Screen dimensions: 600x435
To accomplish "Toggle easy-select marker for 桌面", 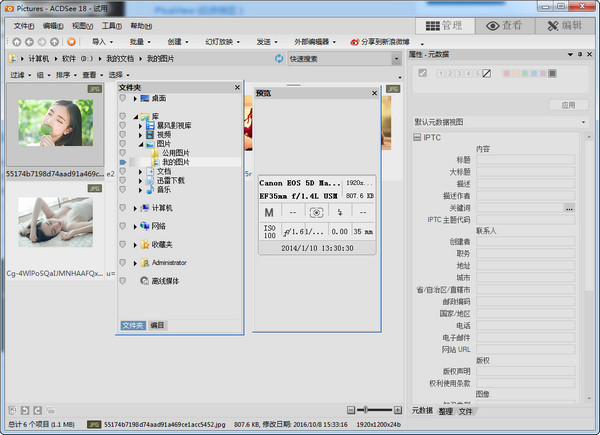I will point(122,98).
